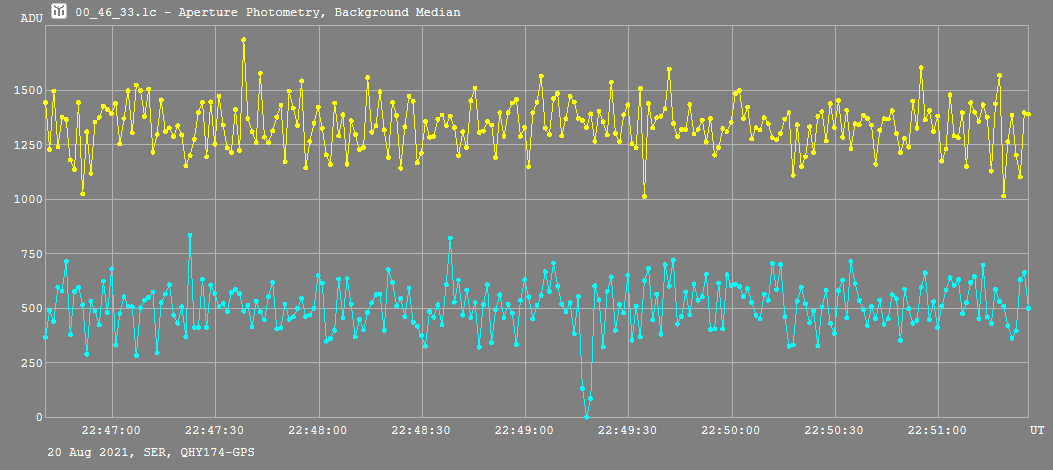Click the 22:50:30 time axis label
The height and width of the screenshot is (470, 1053).
(833, 430)
